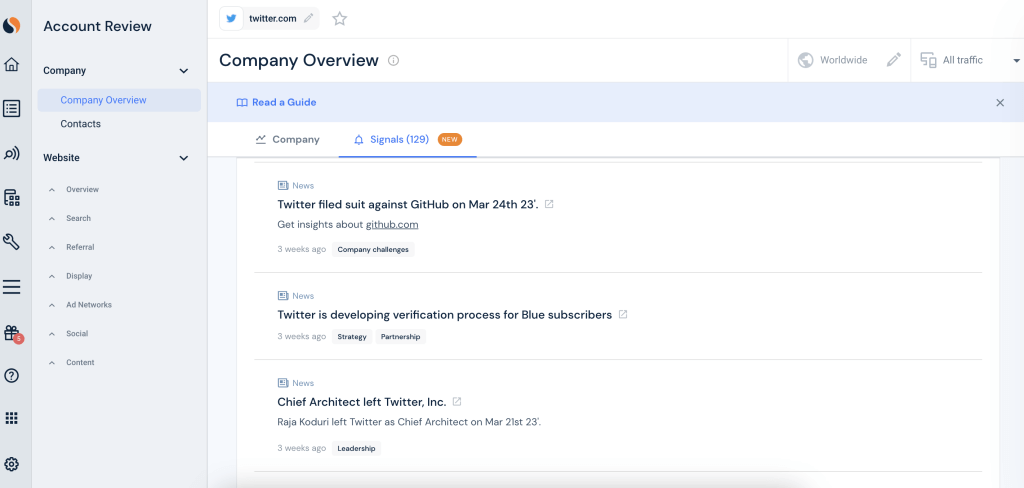Click the Company challenges tag
Screen dimensions: 1024x488
click(373, 250)
